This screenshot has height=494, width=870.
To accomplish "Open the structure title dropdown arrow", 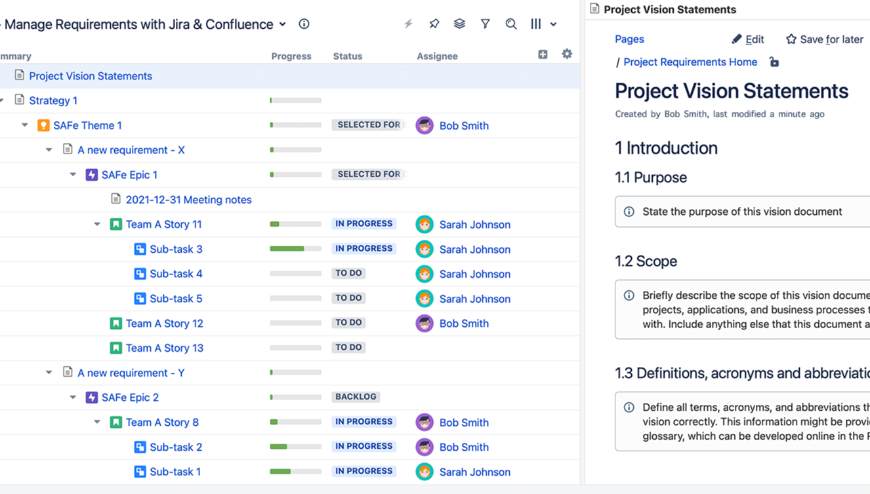I will (x=283, y=24).
